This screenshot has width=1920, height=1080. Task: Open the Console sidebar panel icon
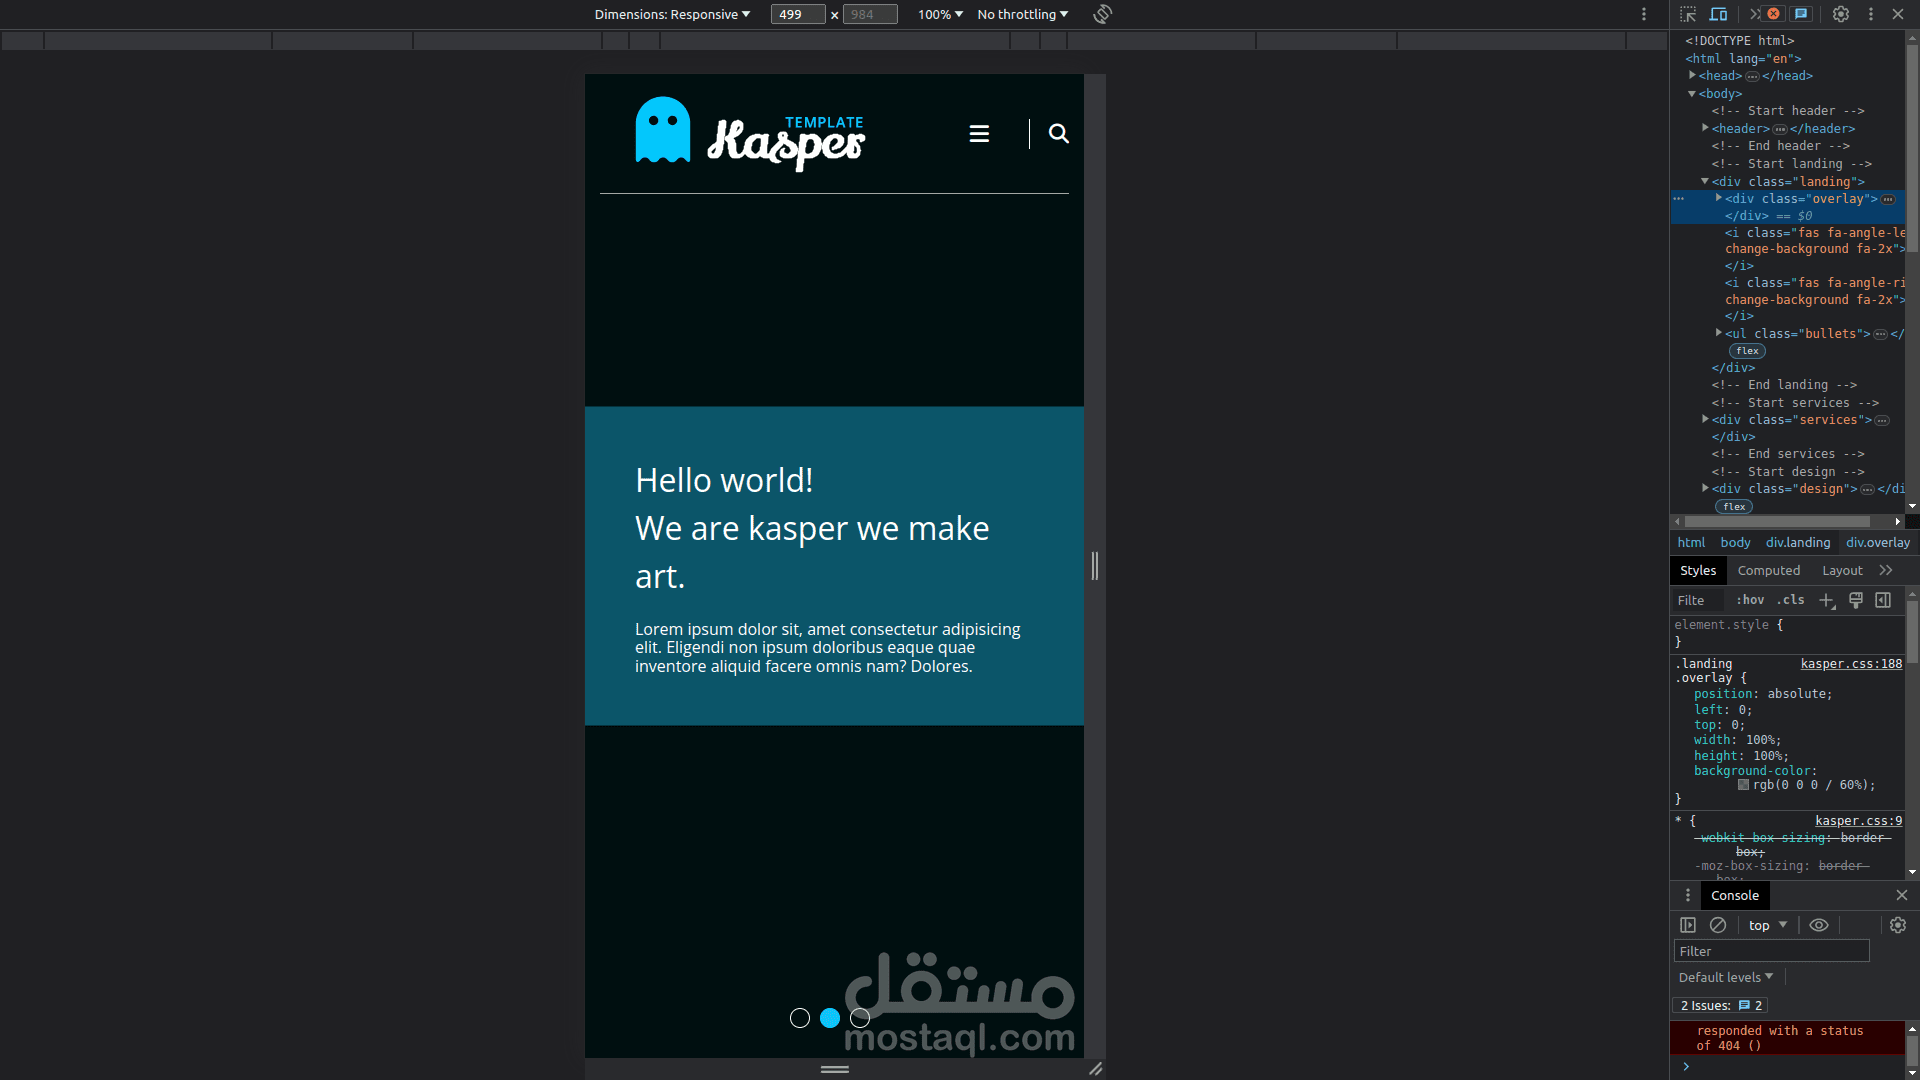click(x=1687, y=925)
